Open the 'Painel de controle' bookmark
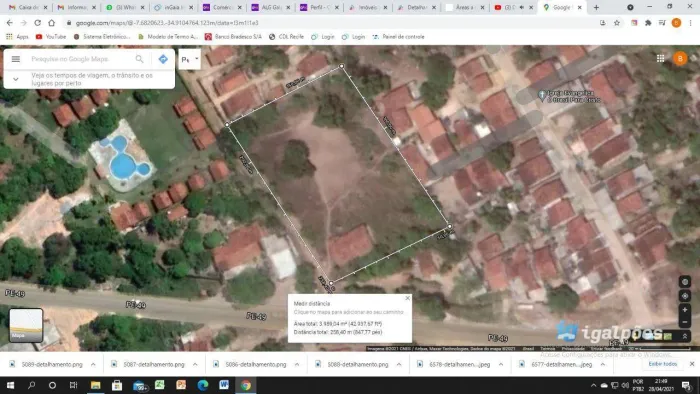 [398, 37]
